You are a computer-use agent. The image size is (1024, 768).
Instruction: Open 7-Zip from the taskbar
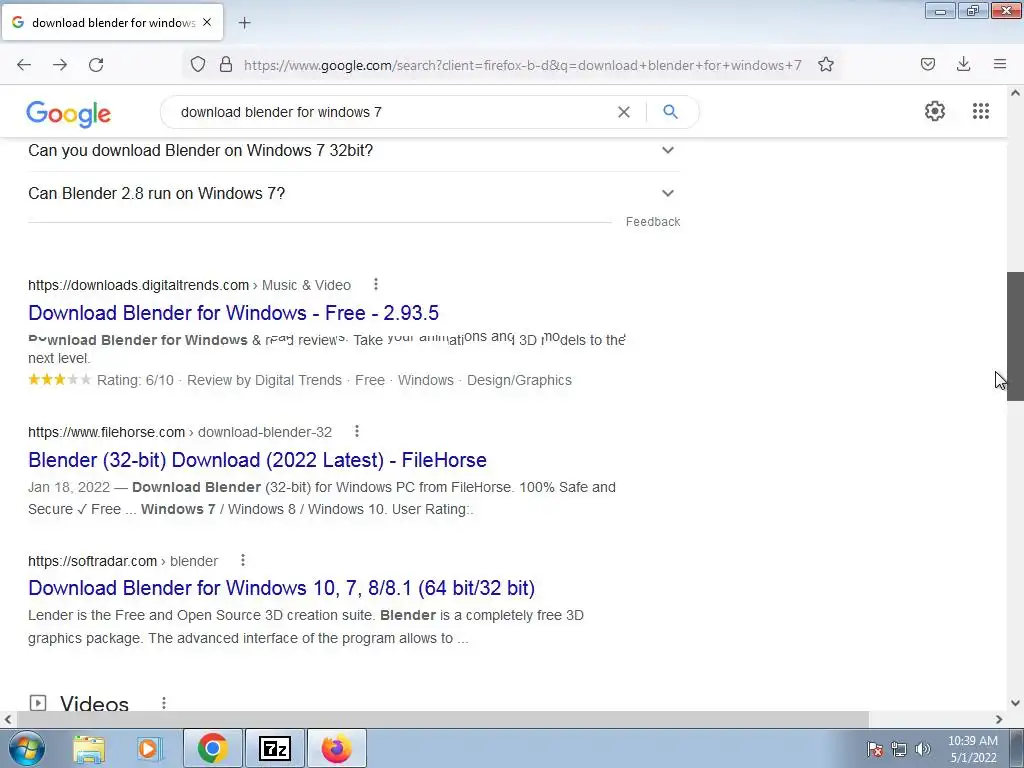click(x=274, y=748)
